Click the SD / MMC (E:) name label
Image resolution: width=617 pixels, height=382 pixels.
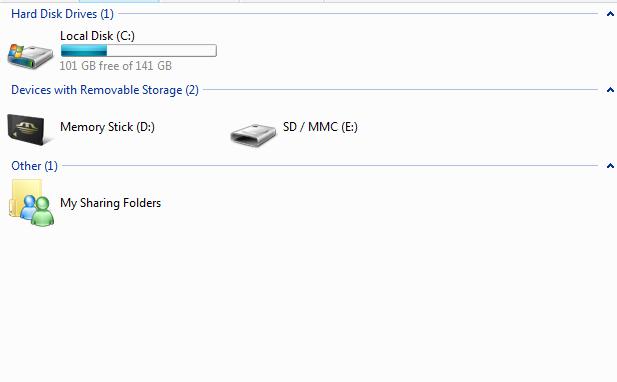coord(320,127)
